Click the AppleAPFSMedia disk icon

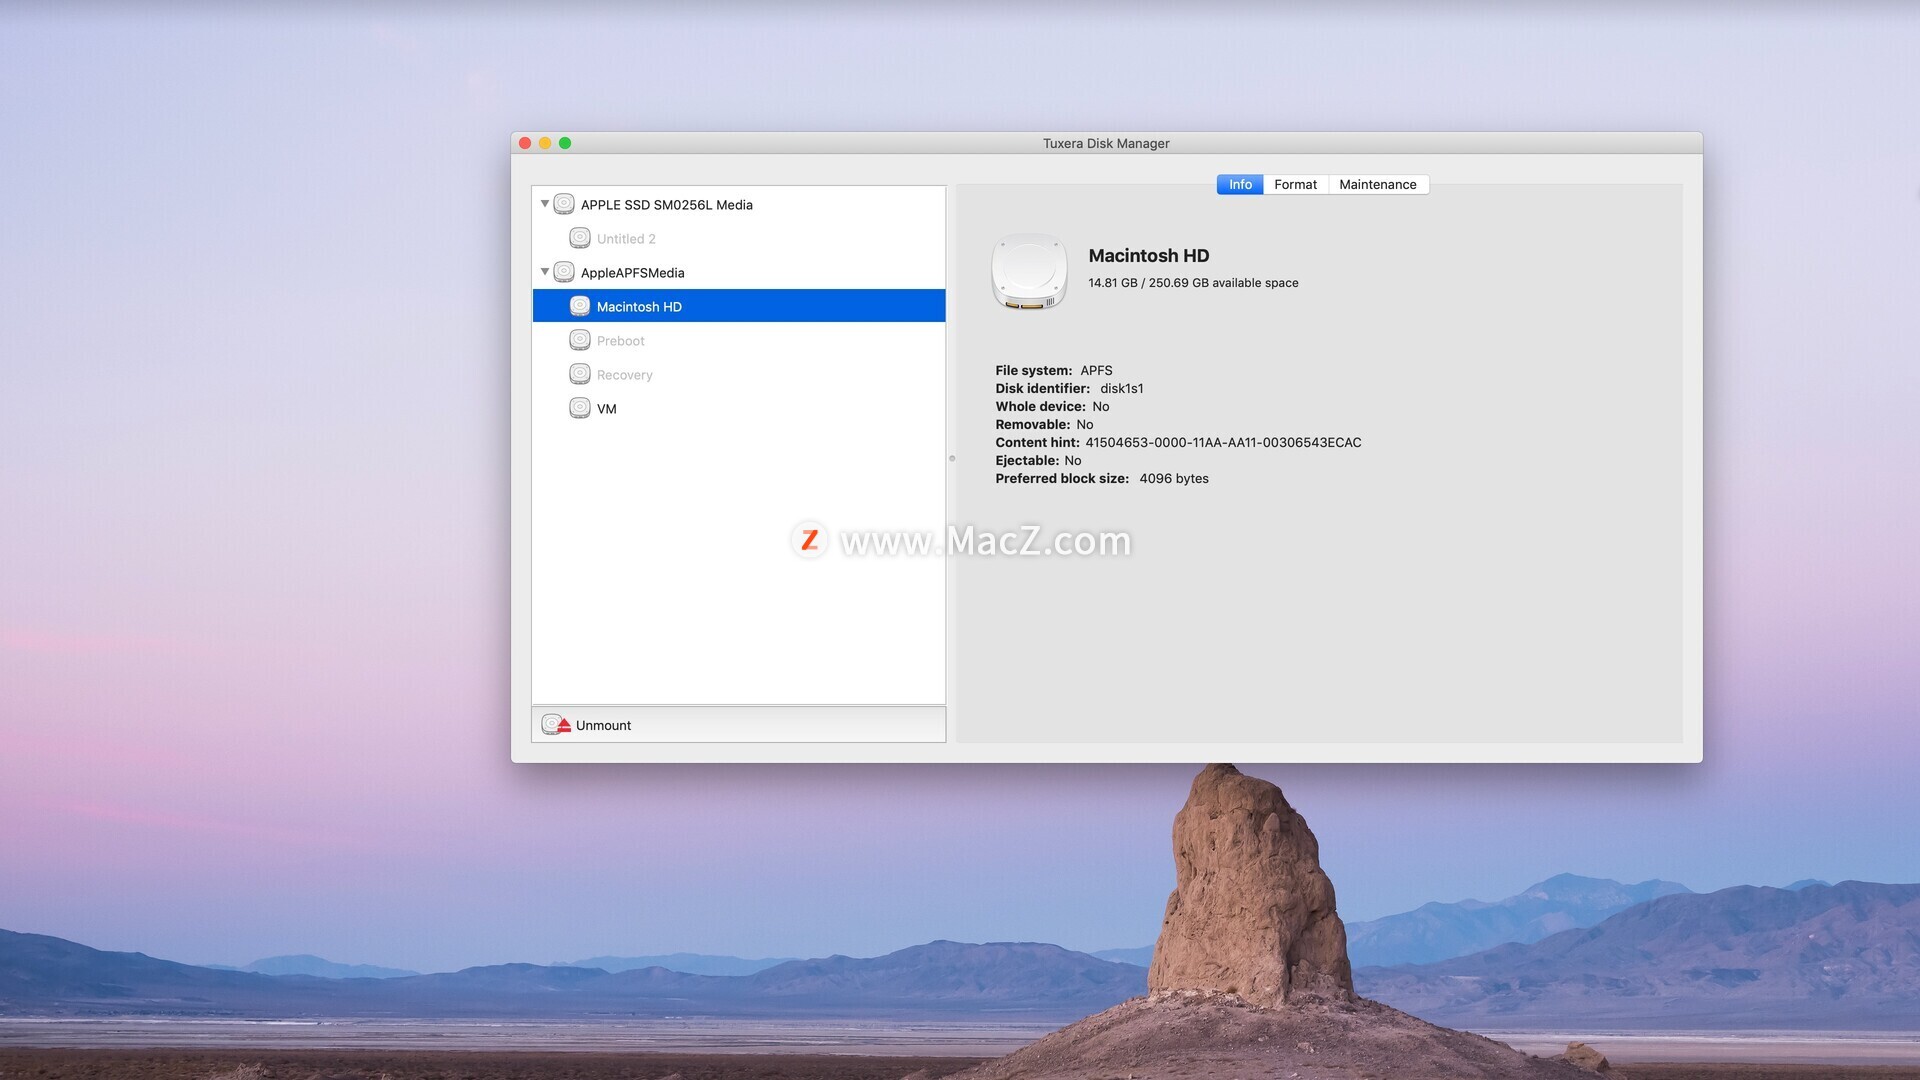coord(564,272)
